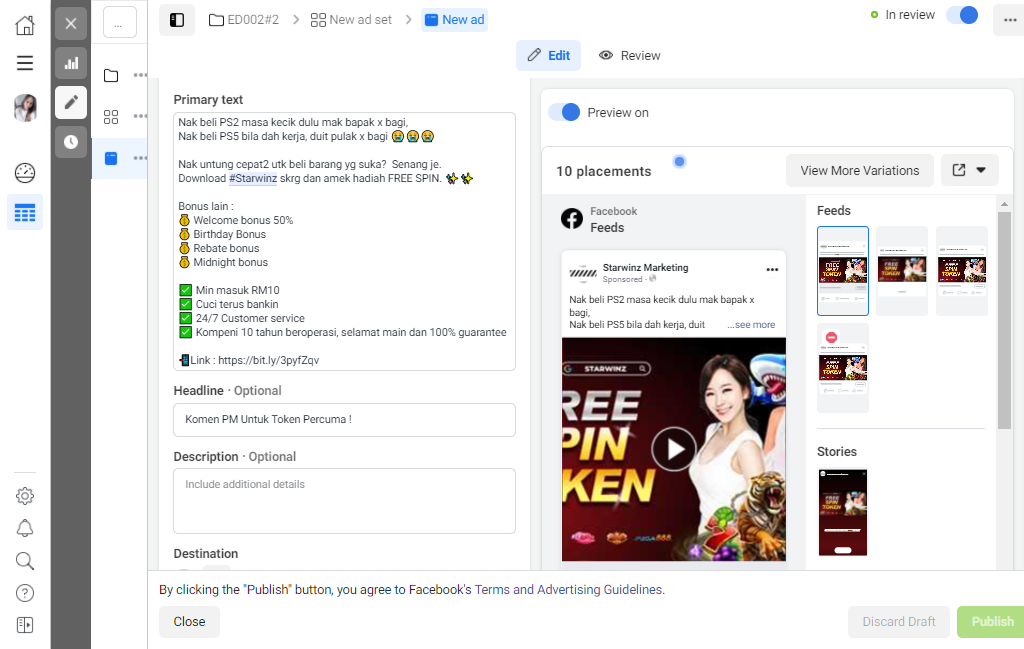Image resolution: width=1024 pixels, height=649 pixels.
Task: Open the help question mark icon
Action: [x=25, y=593]
